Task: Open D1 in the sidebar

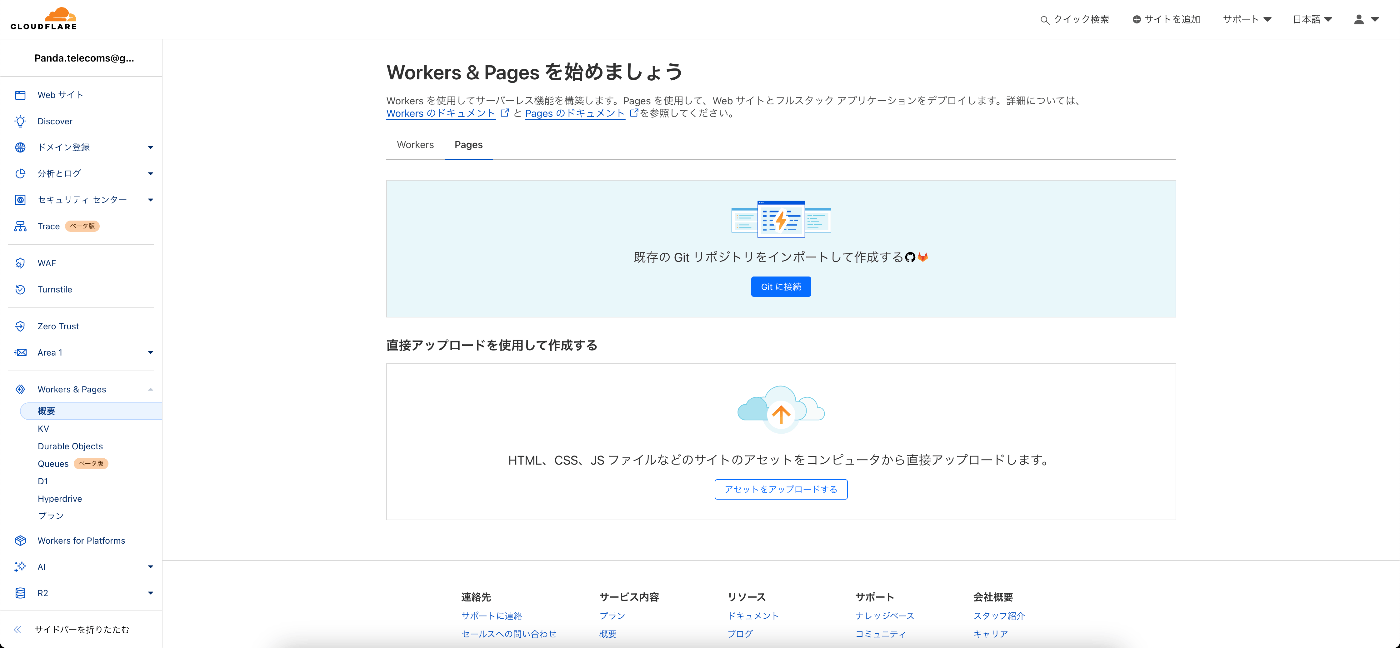Action: 43,481
